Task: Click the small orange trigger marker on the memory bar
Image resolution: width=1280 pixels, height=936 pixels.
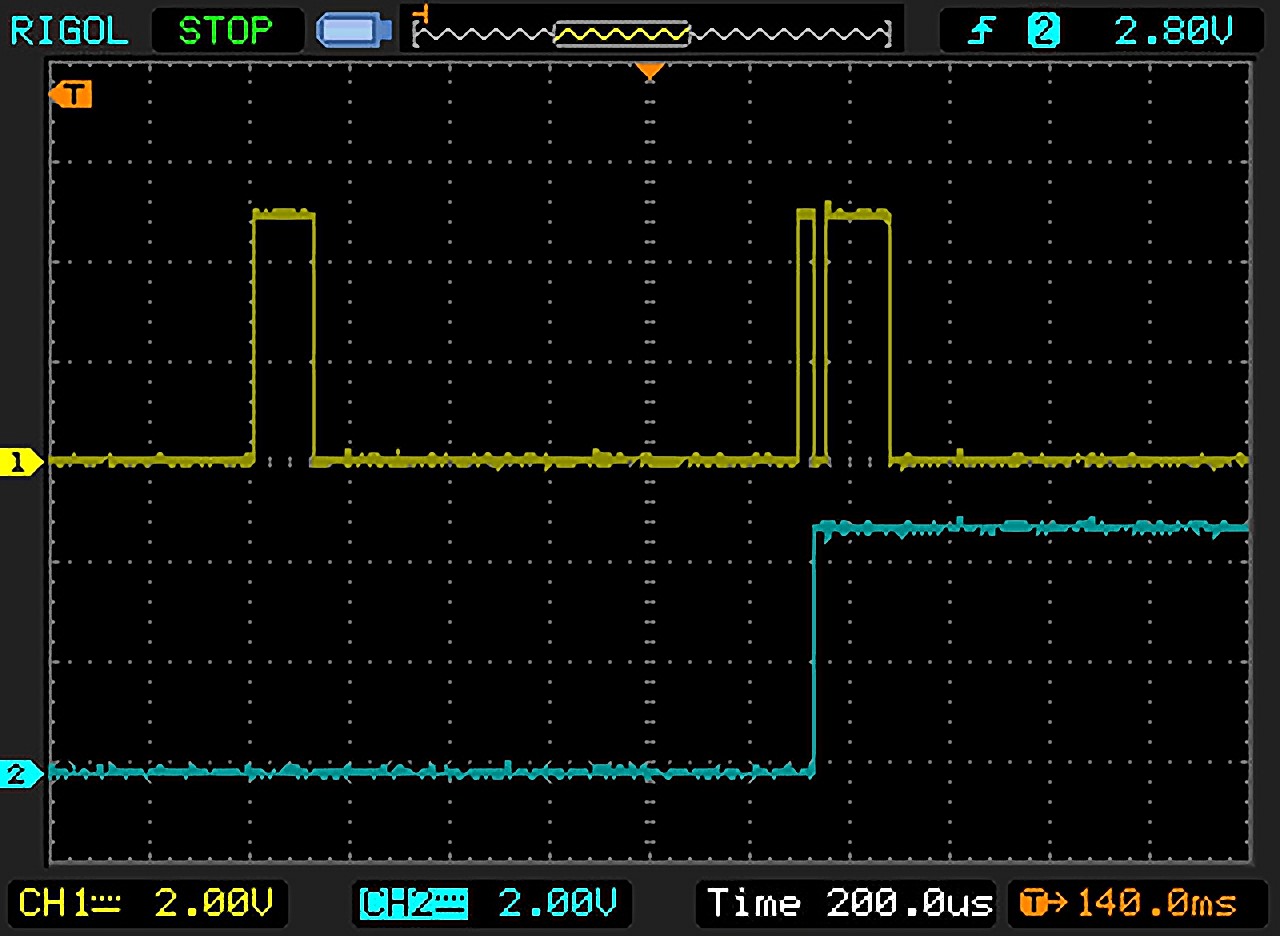Action: coord(424,14)
